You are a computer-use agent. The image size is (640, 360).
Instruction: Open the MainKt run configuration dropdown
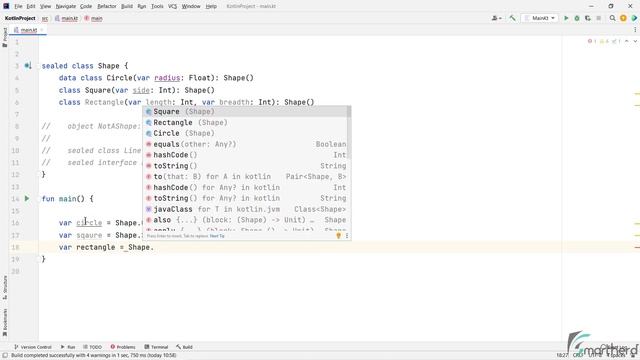(540, 18)
